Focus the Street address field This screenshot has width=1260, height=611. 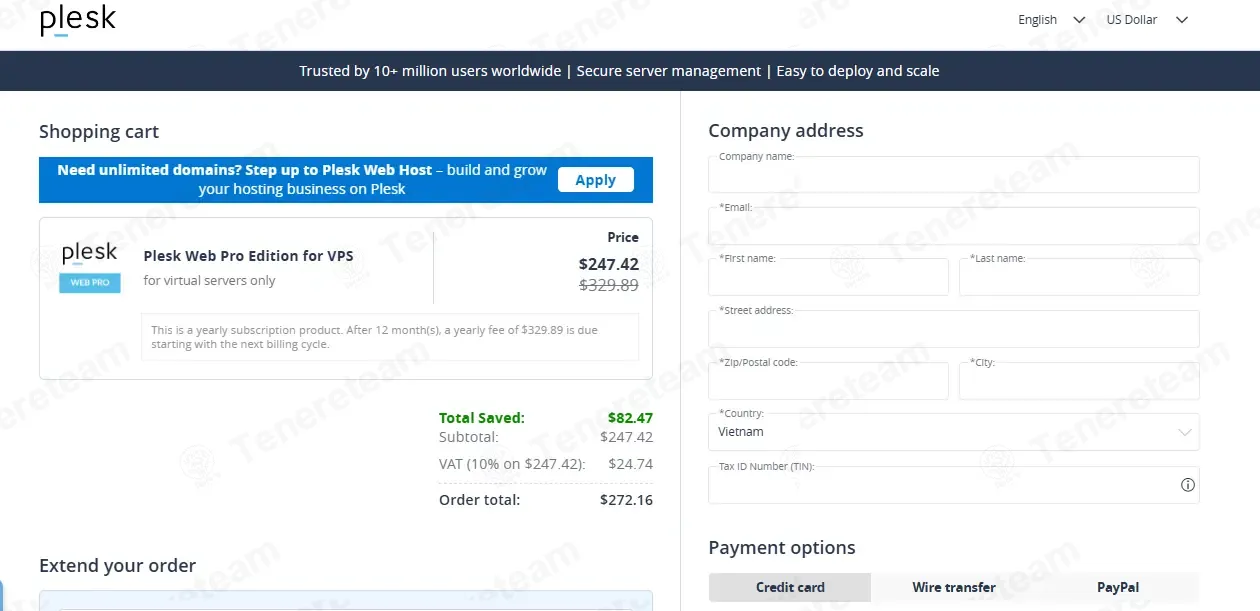(x=953, y=329)
